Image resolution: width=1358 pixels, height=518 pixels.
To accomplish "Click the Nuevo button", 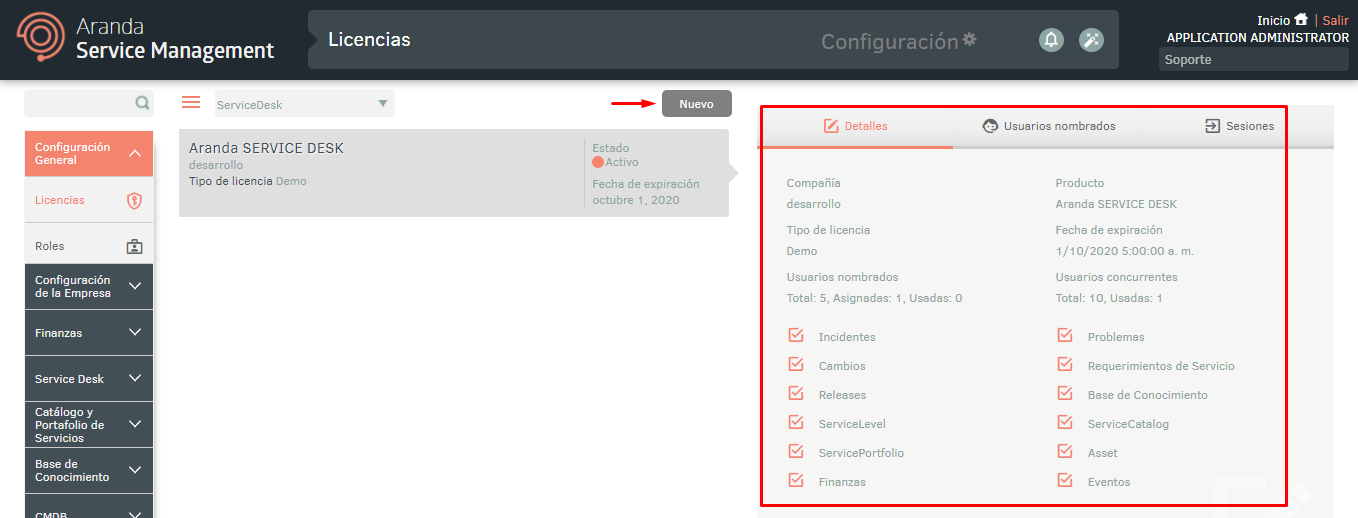I will click(697, 104).
